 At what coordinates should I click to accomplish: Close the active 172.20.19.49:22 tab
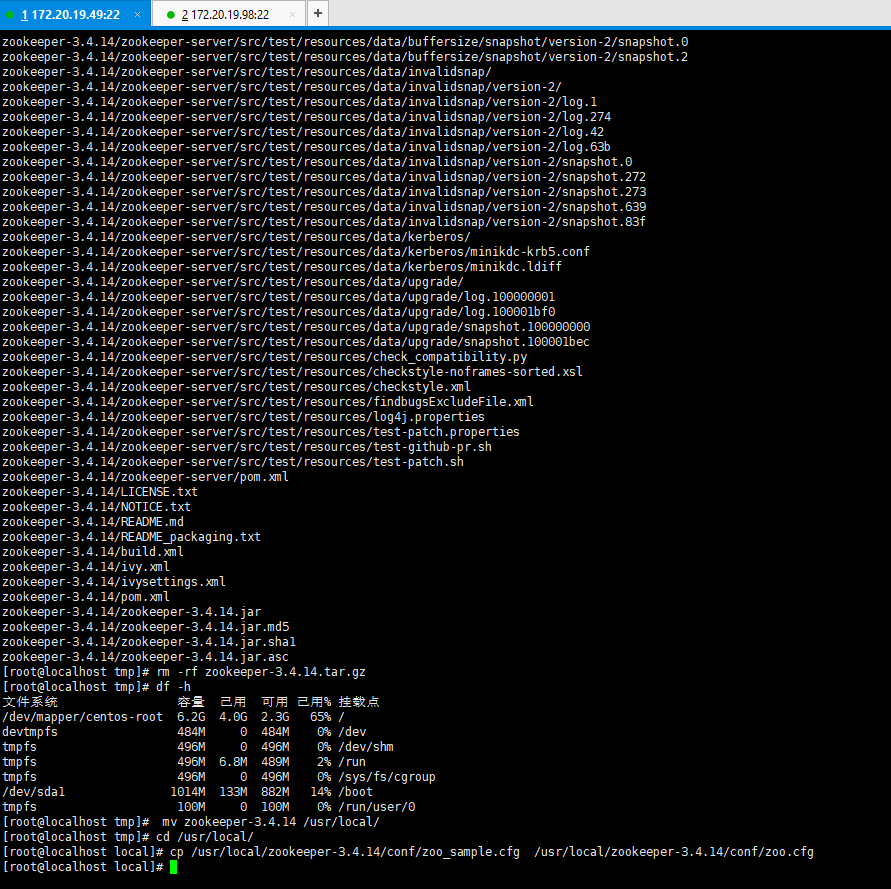click(x=136, y=14)
